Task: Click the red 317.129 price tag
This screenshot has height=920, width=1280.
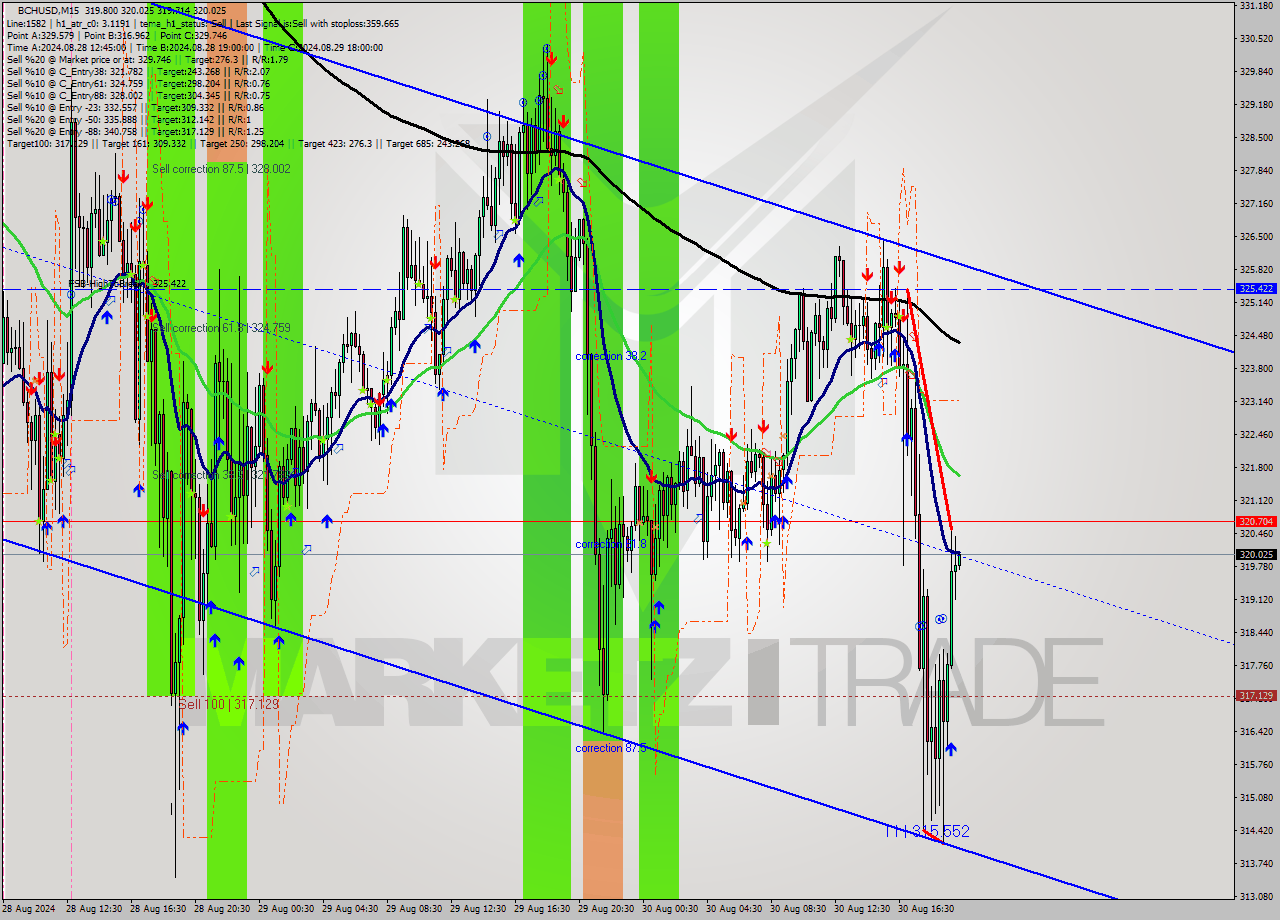Action: (x=1256, y=695)
